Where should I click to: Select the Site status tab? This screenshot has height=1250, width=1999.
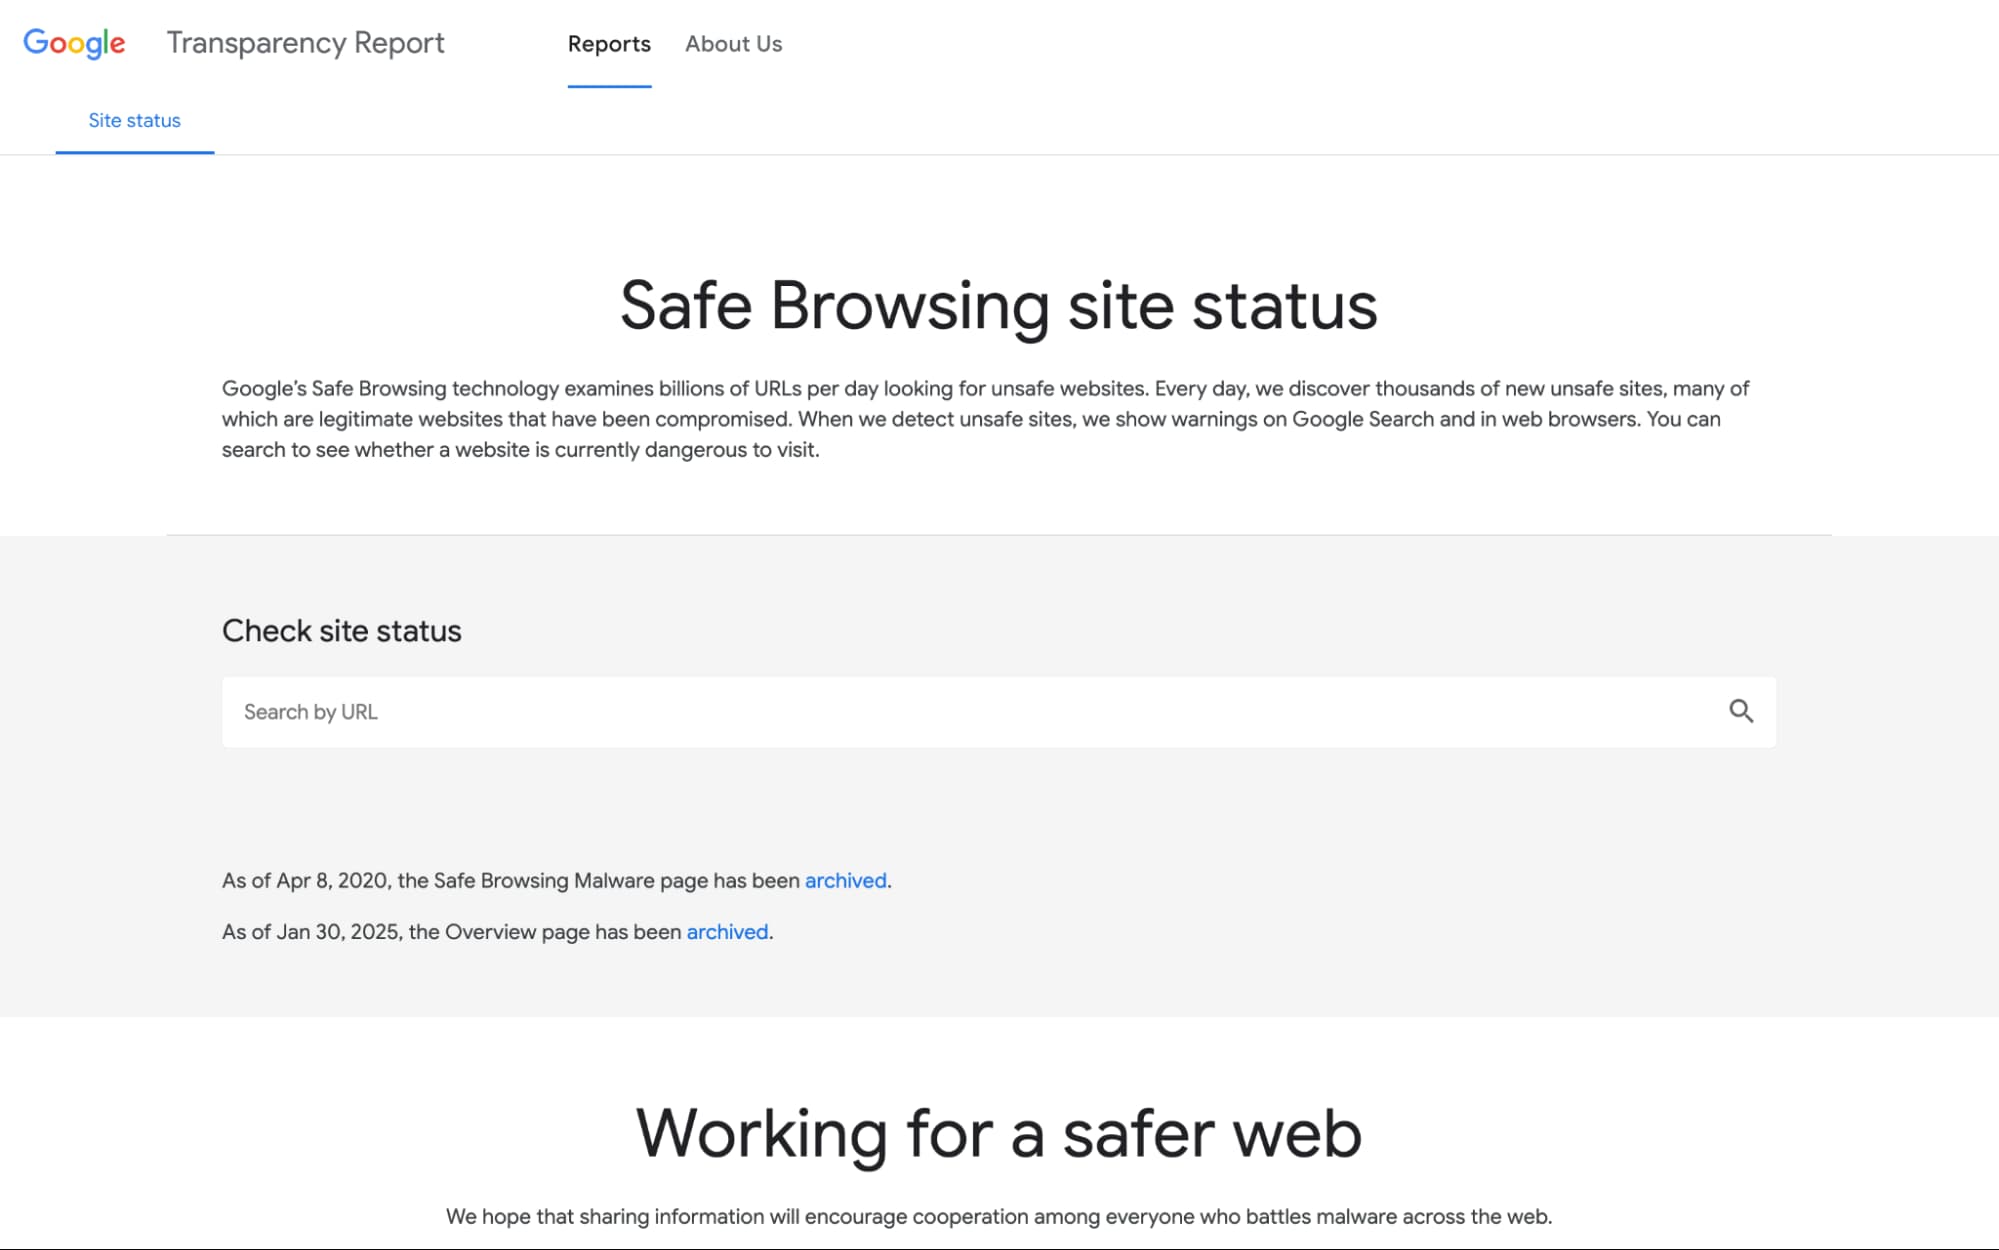133,120
